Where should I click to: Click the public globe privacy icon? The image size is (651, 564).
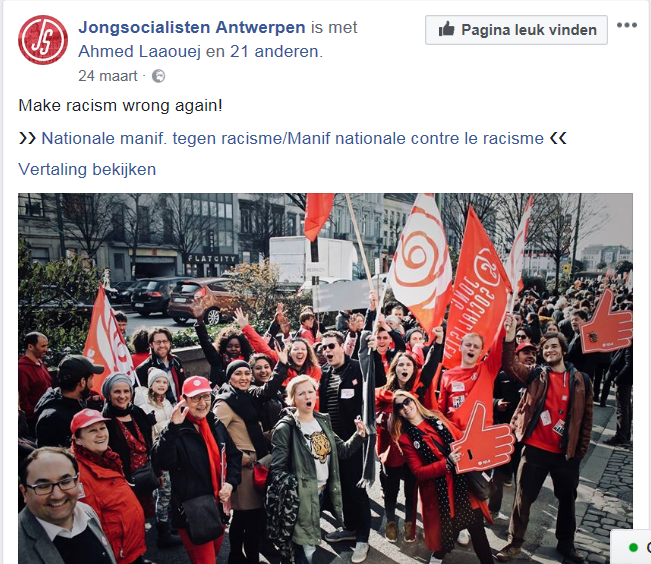pos(158,76)
